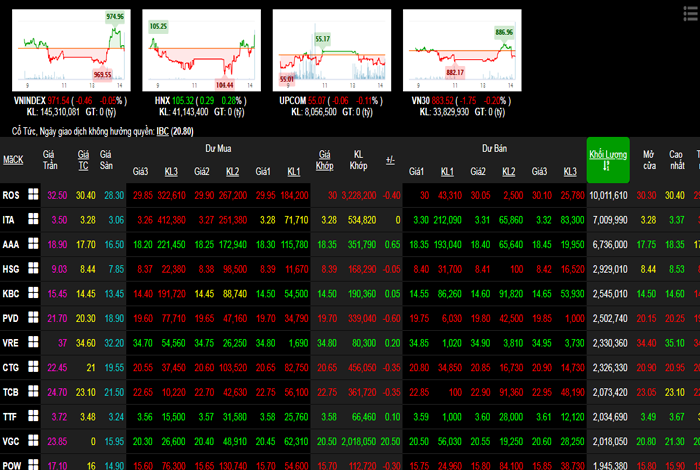
Task: Click ROS ceiling price 32.50
Action: pos(57,195)
